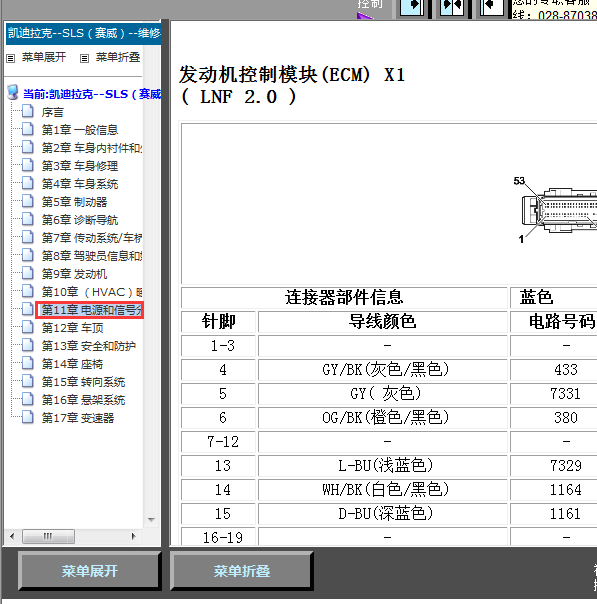Screen dimensions: 597x604
Task: Select 第8章 驾驶员信息 chapter
Action: pyautogui.click(x=92, y=256)
